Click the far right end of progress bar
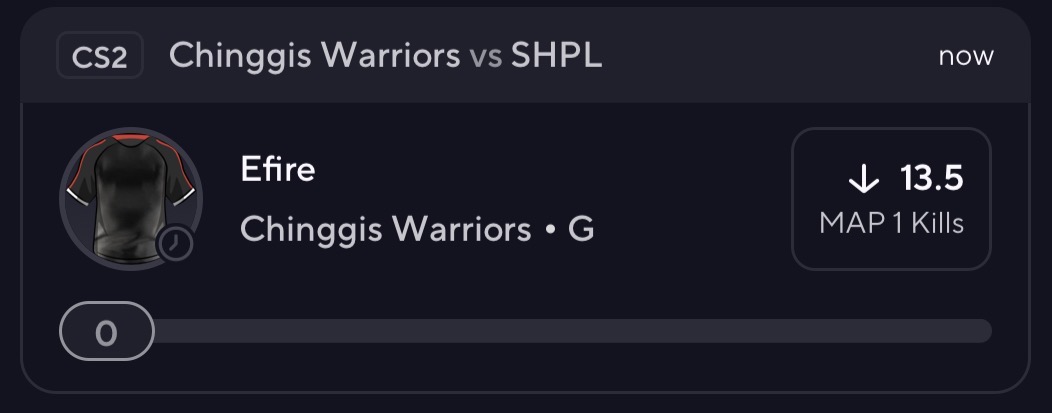 click(x=982, y=331)
